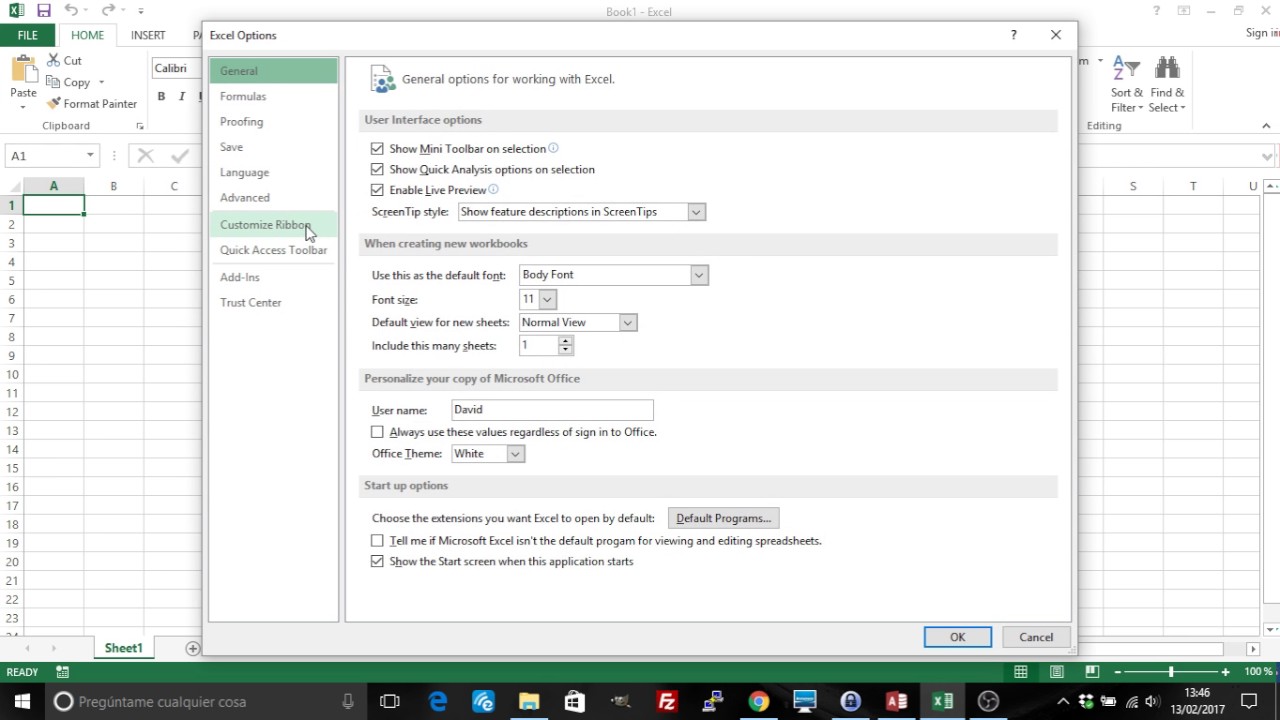Viewport: 1280px width, 720px height.
Task: Click the cancel X in formula bar
Action: tap(146, 155)
